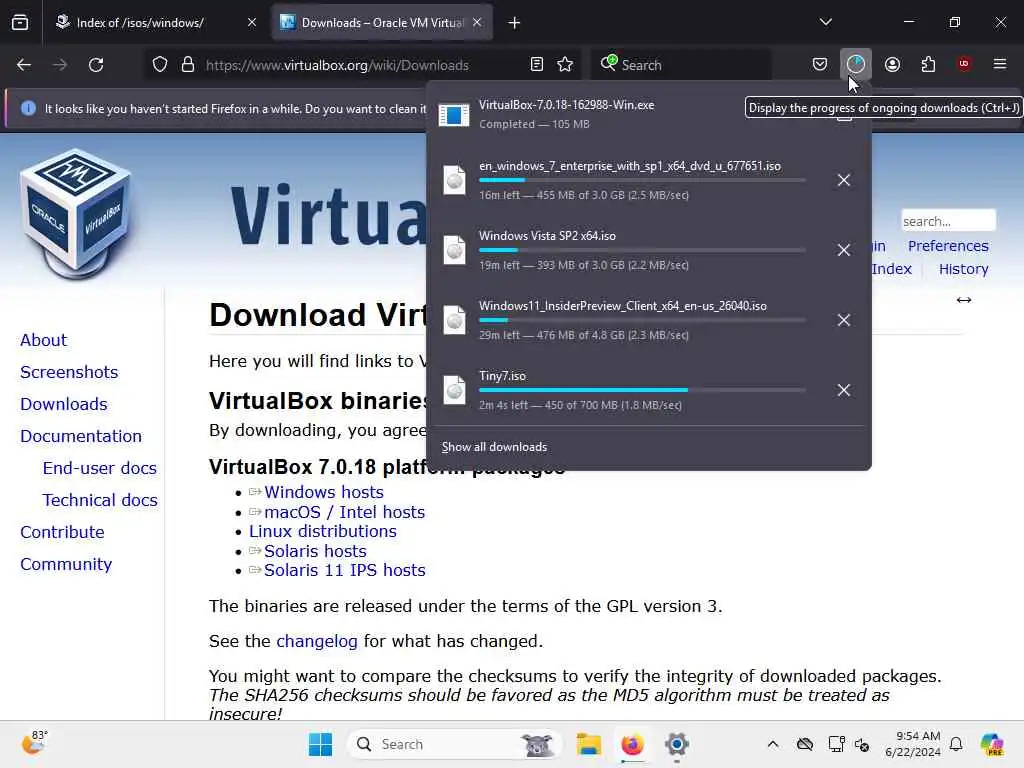This screenshot has height=768, width=1024.
Task: Switch to Downloads – Oracle VM VirtualBox tab
Action: click(x=382, y=23)
